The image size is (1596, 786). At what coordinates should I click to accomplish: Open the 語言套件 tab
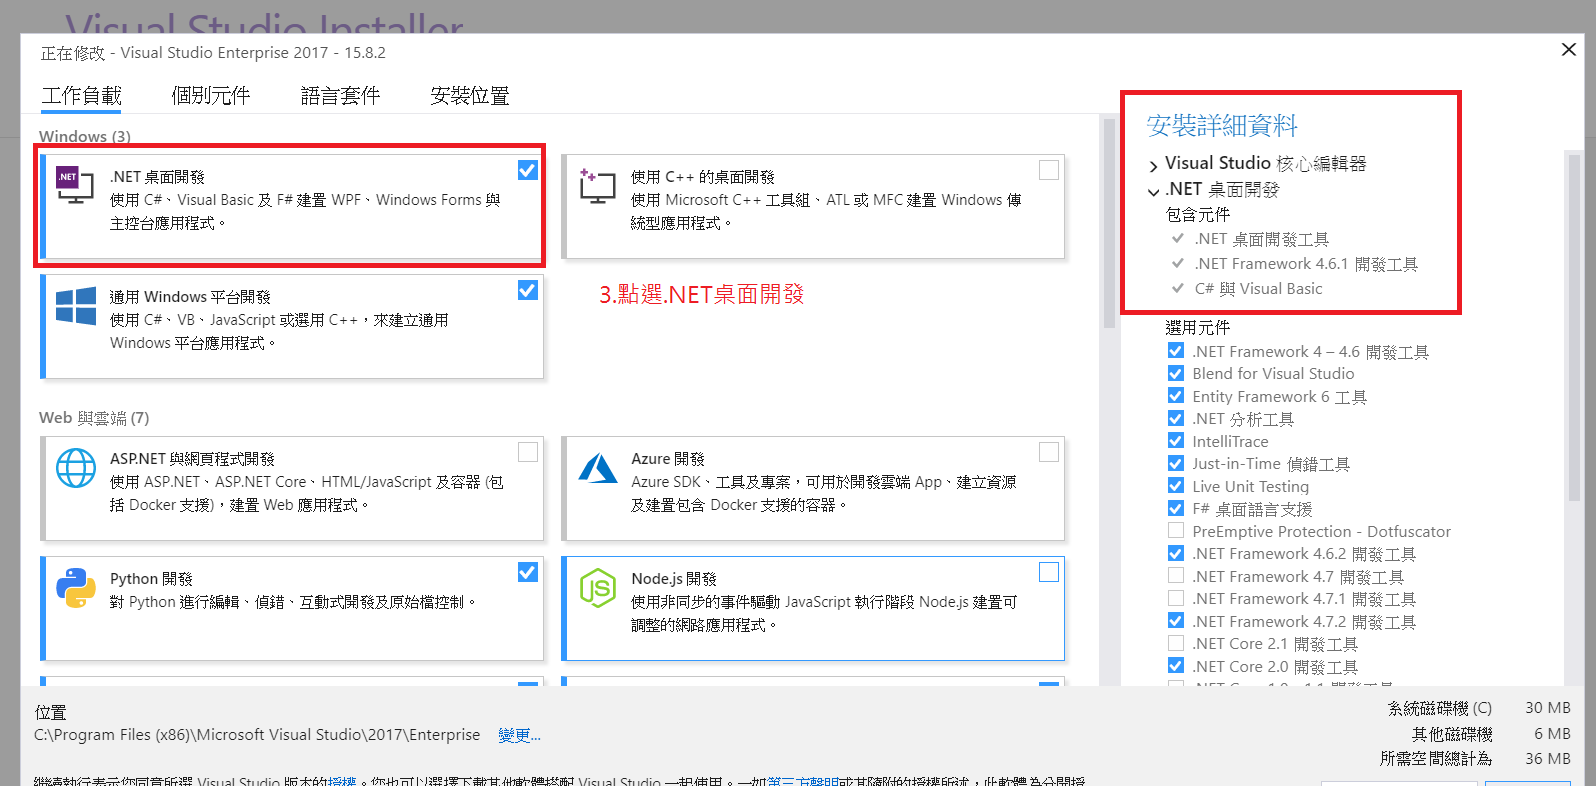[340, 96]
